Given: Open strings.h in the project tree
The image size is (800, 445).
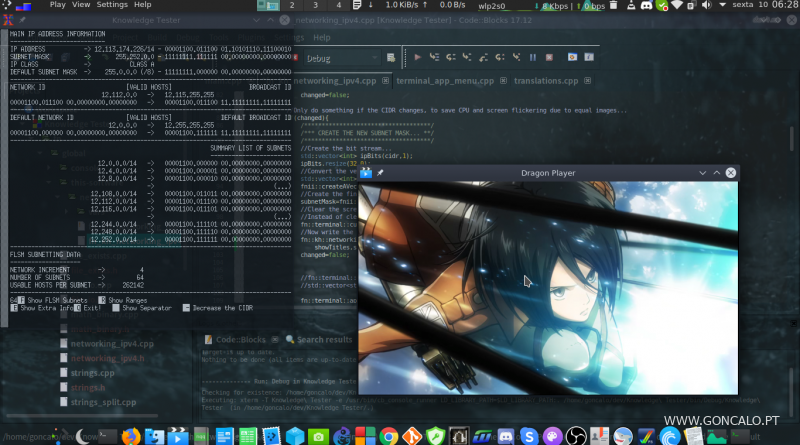Looking at the screenshot, I should tap(88, 388).
